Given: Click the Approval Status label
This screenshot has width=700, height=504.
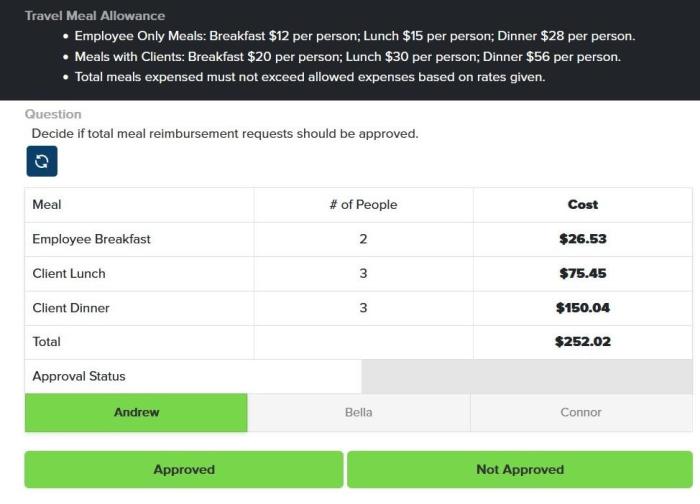Looking at the screenshot, I should [x=79, y=376].
